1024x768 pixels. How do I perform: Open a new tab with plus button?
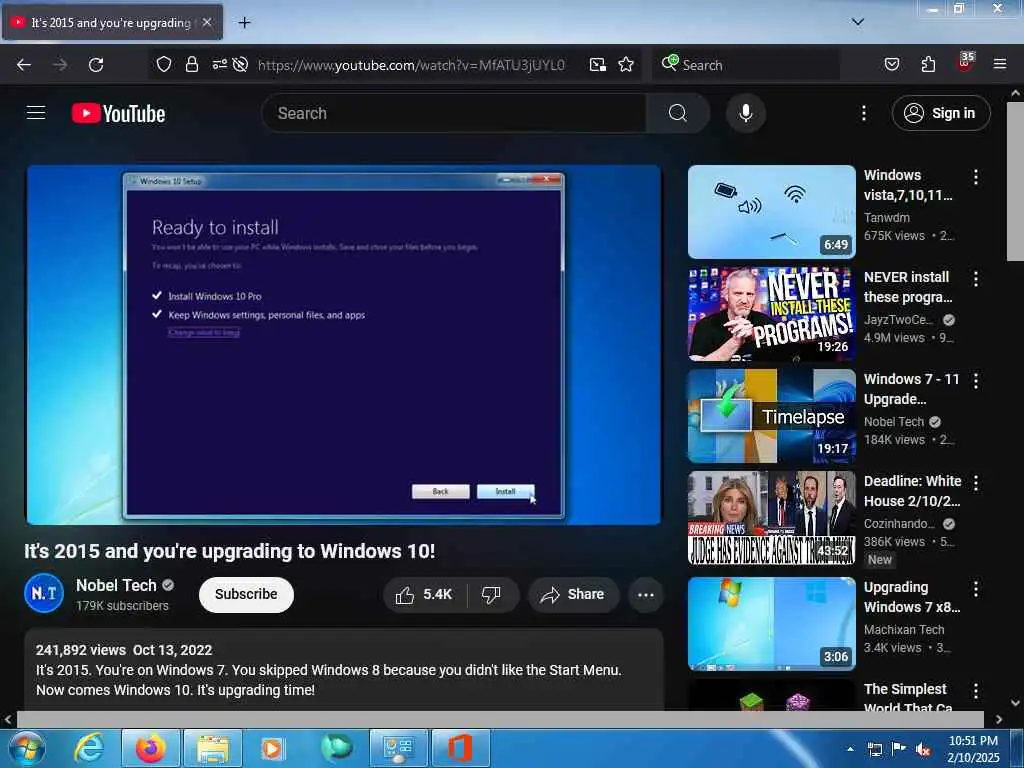[244, 22]
